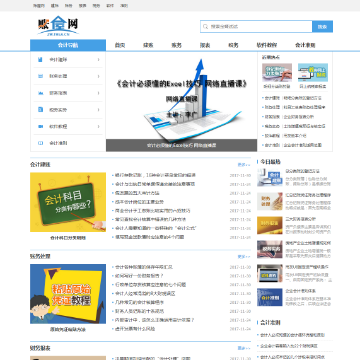Open article mentioning "会计公式" in 会计建账
The height and width of the screenshot is (360, 360).
tap(156, 228)
